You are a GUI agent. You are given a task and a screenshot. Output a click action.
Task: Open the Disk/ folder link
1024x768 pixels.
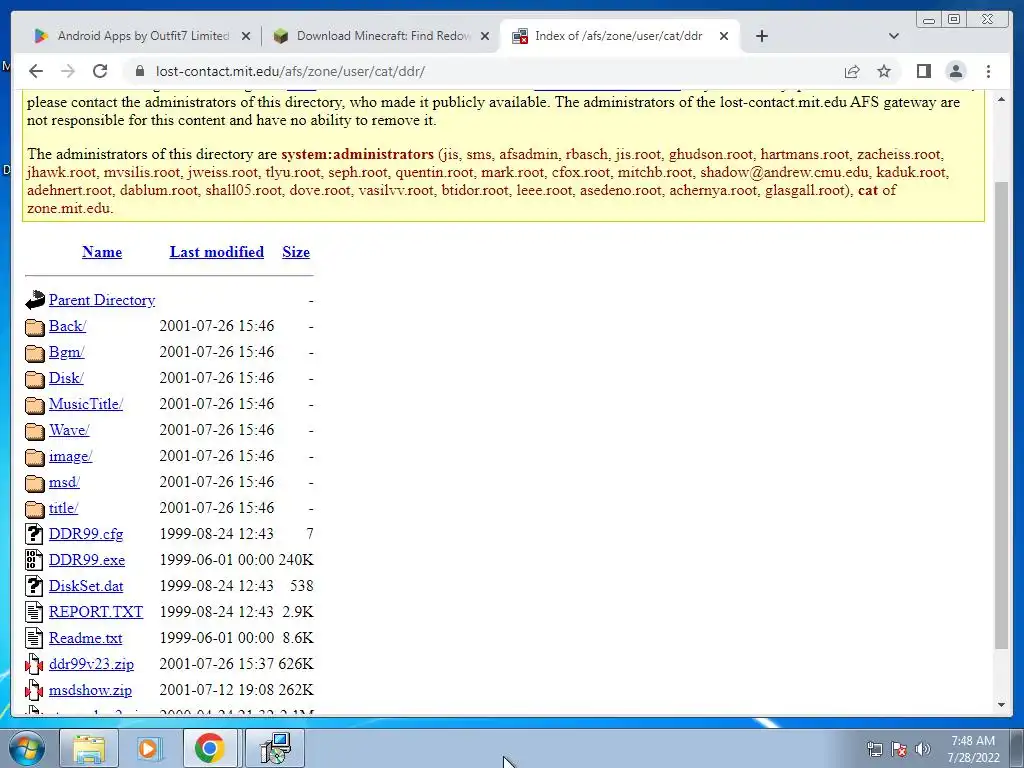[x=66, y=378]
